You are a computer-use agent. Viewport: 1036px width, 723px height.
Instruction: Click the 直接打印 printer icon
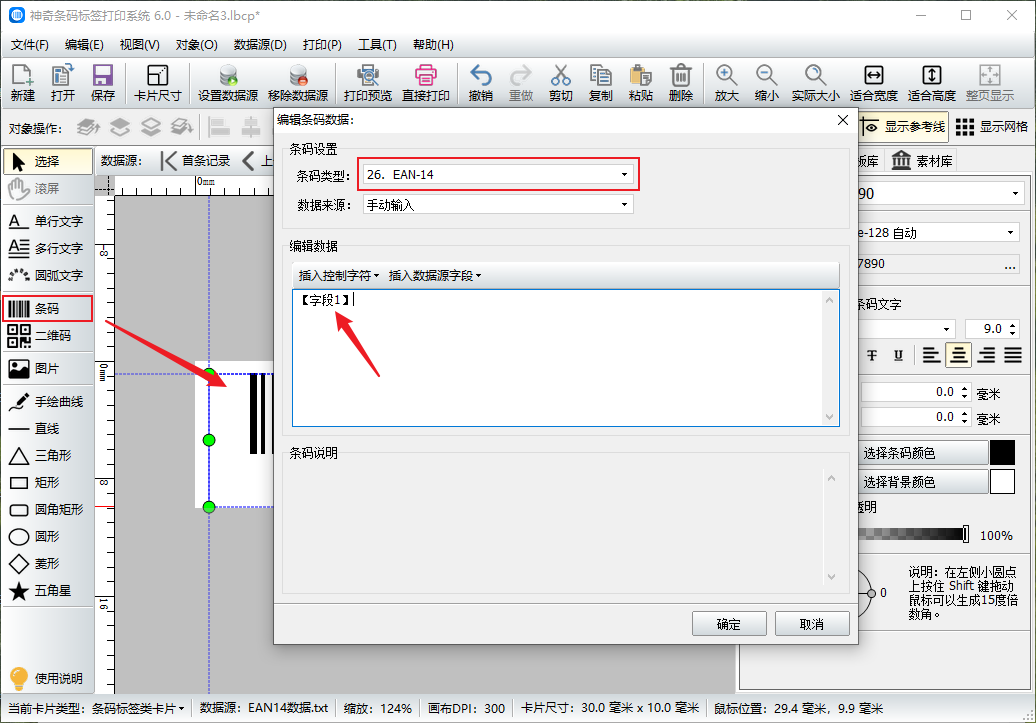click(x=426, y=83)
